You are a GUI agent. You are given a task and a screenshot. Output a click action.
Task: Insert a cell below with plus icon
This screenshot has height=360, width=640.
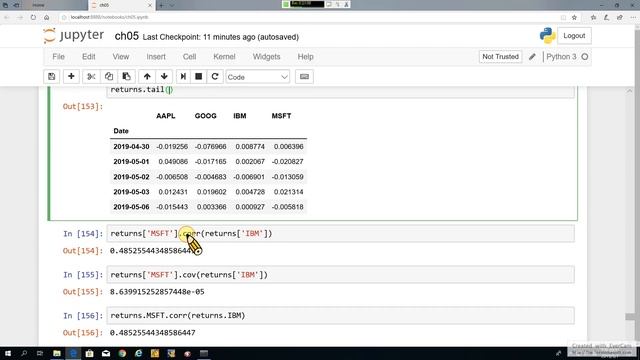pos(71,77)
